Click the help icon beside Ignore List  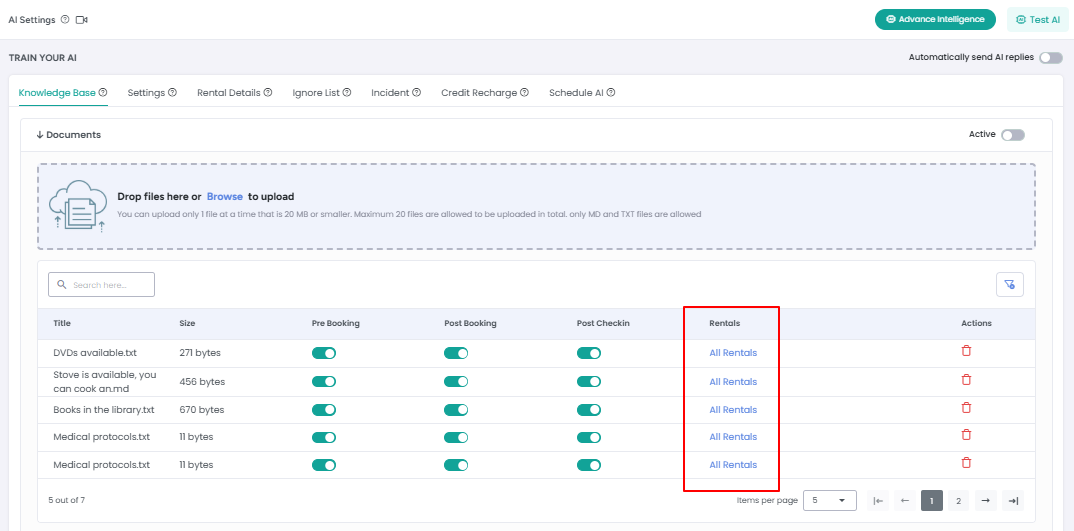tap(347, 92)
